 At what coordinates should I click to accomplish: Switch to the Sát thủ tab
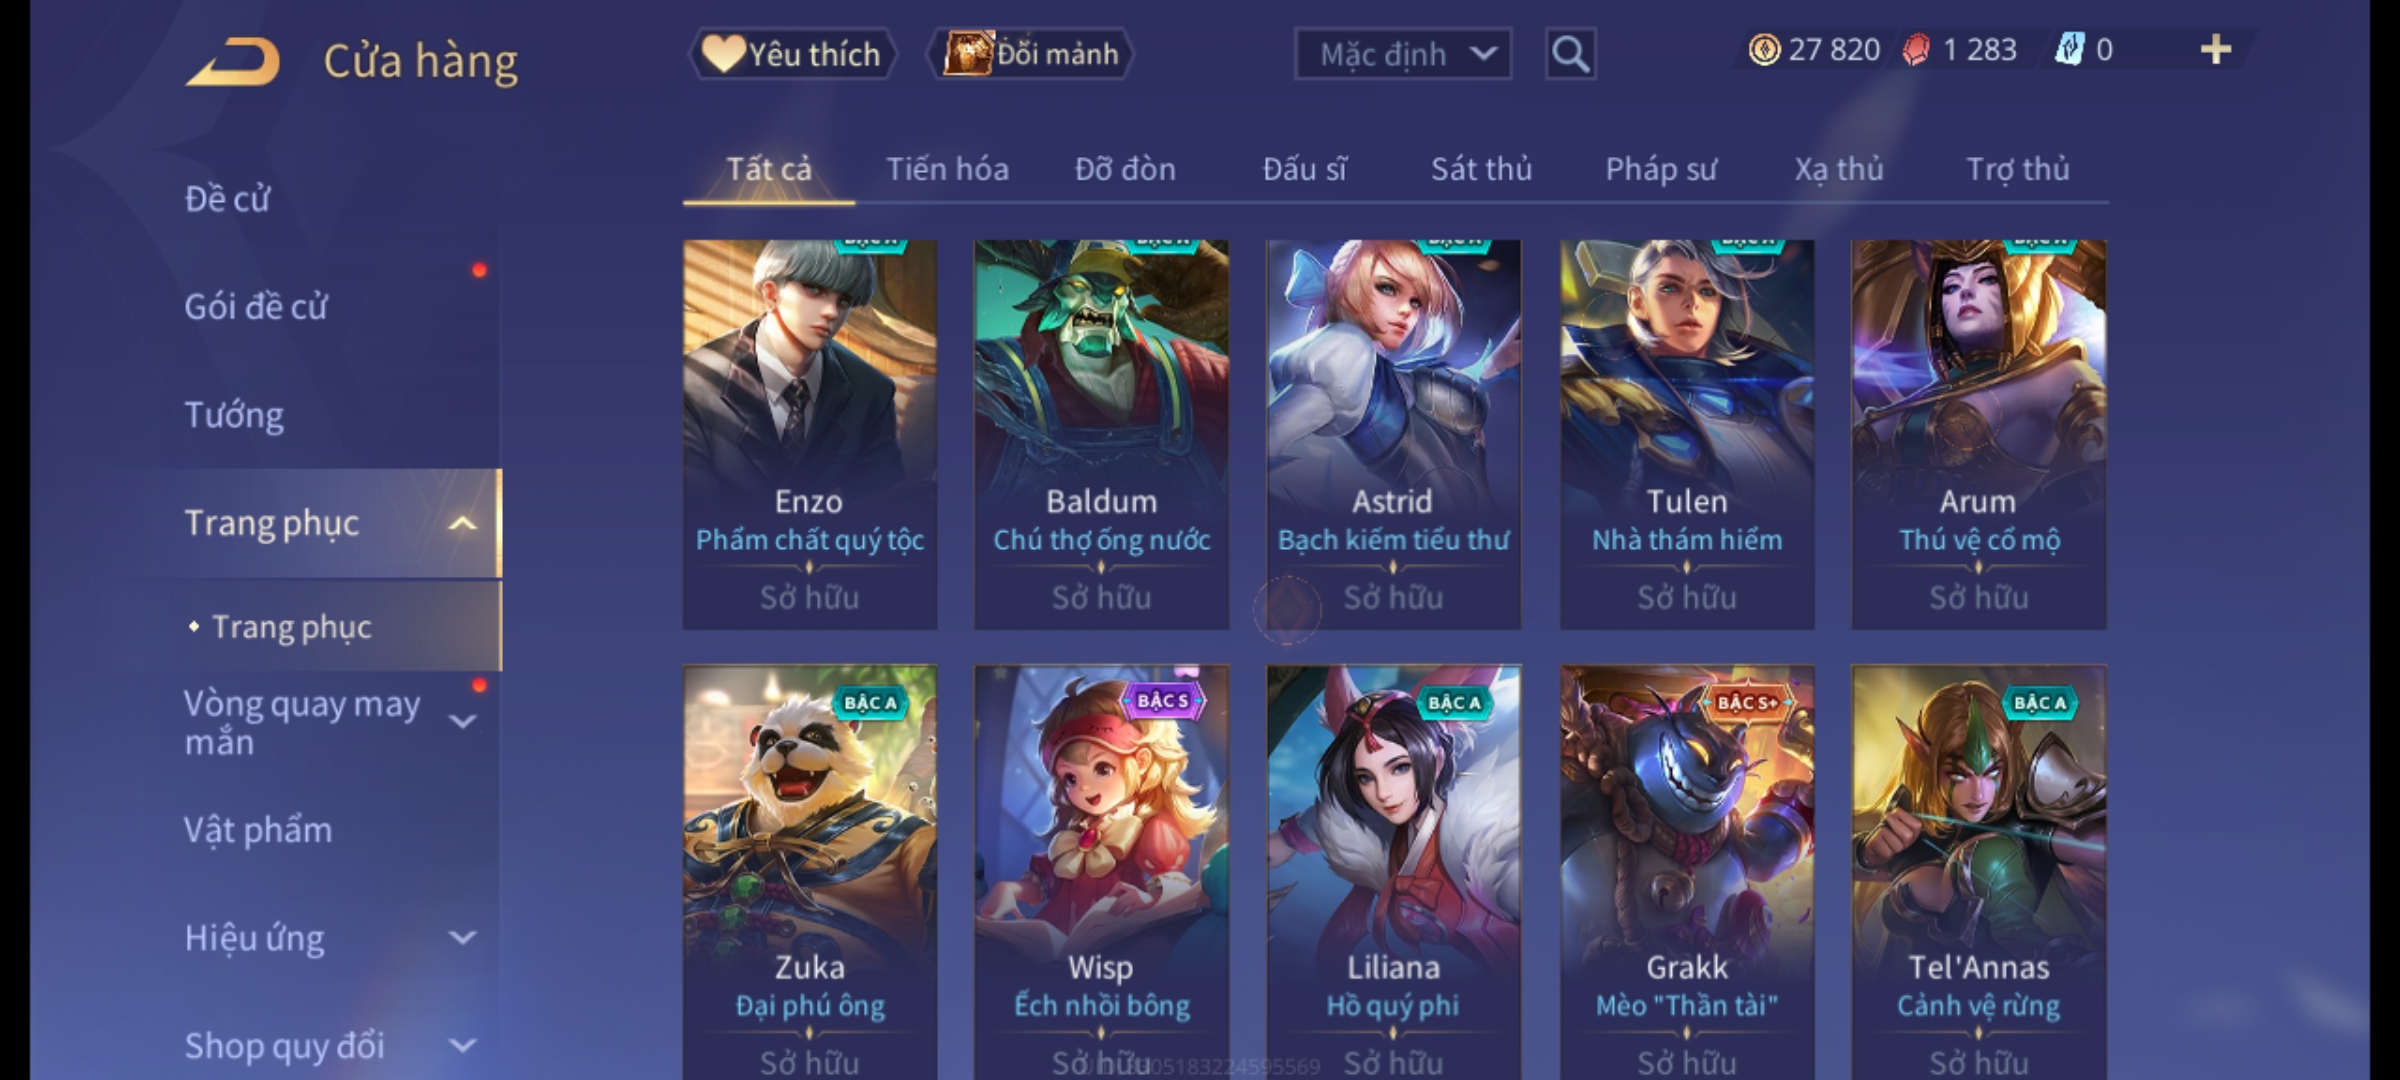point(1481,169)
